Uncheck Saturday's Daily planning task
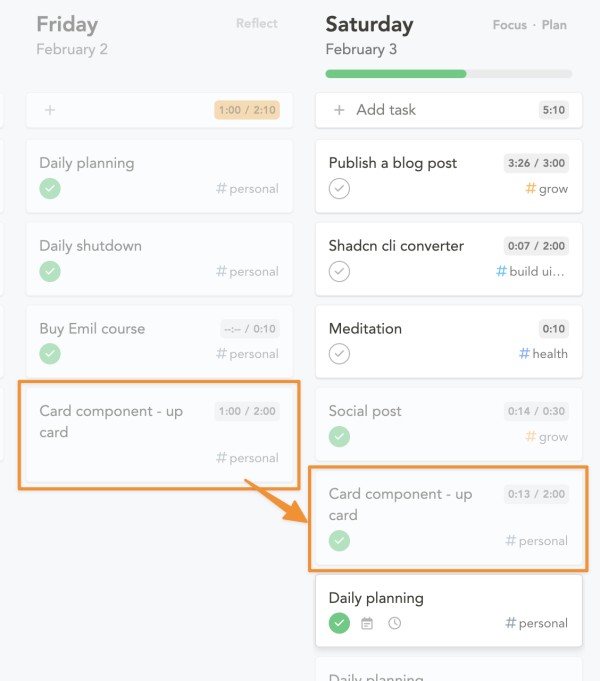 [x=339, y=623]
